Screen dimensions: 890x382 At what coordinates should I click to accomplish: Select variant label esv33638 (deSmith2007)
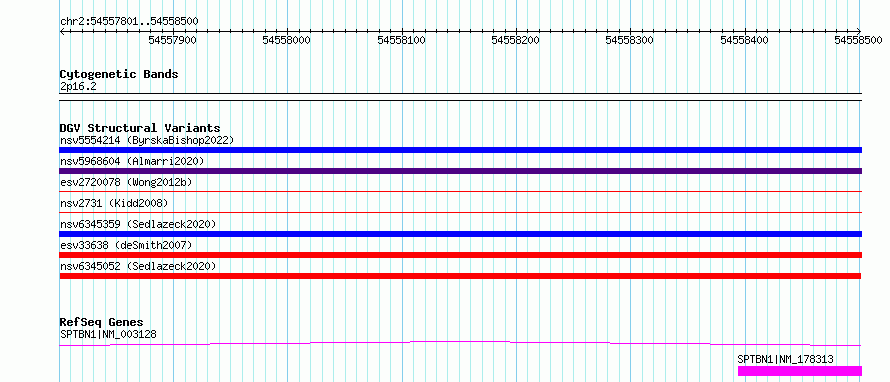(x=126, y=245)
